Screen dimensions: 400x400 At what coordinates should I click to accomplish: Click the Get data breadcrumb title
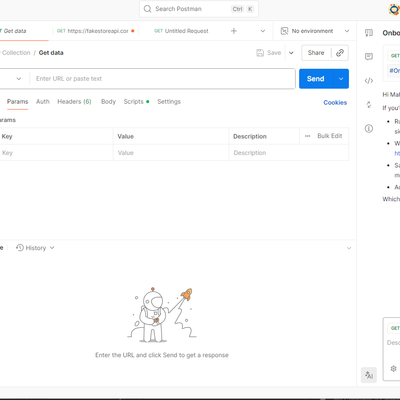pos(51,53)
